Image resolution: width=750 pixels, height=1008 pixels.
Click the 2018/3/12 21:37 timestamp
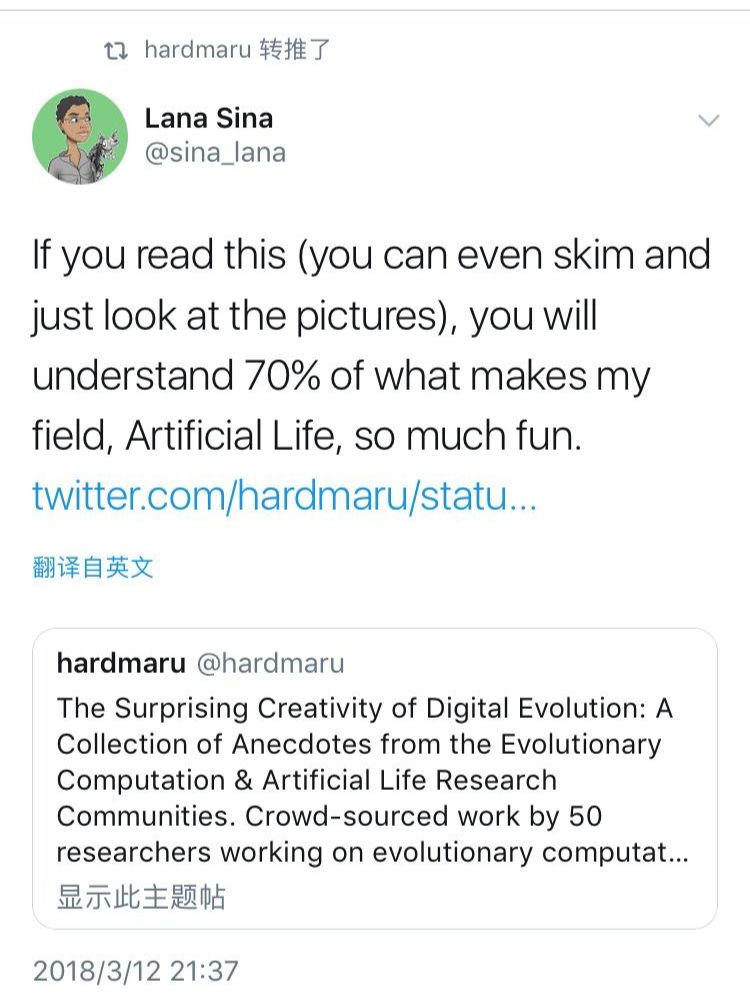(136, 971)
